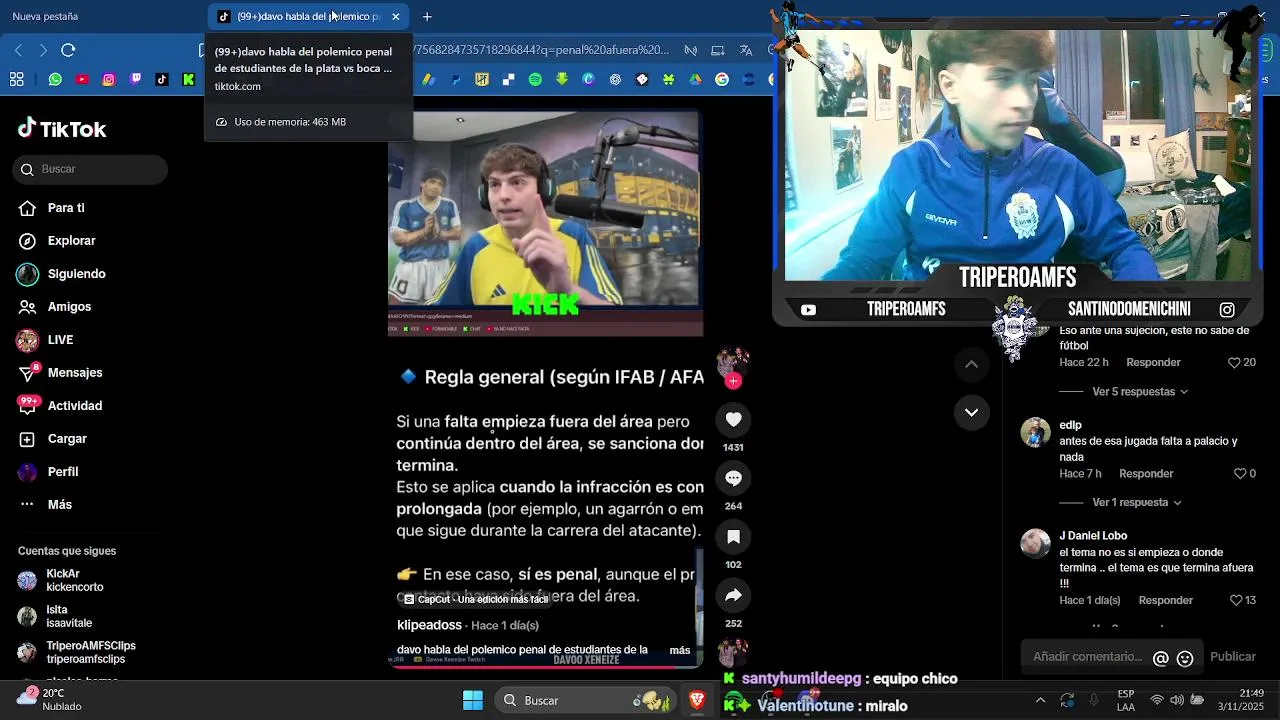Open video comments via speech bubble icon
Image resolution: width=1280 pixels, height=720 pixels.
point(733,478)
